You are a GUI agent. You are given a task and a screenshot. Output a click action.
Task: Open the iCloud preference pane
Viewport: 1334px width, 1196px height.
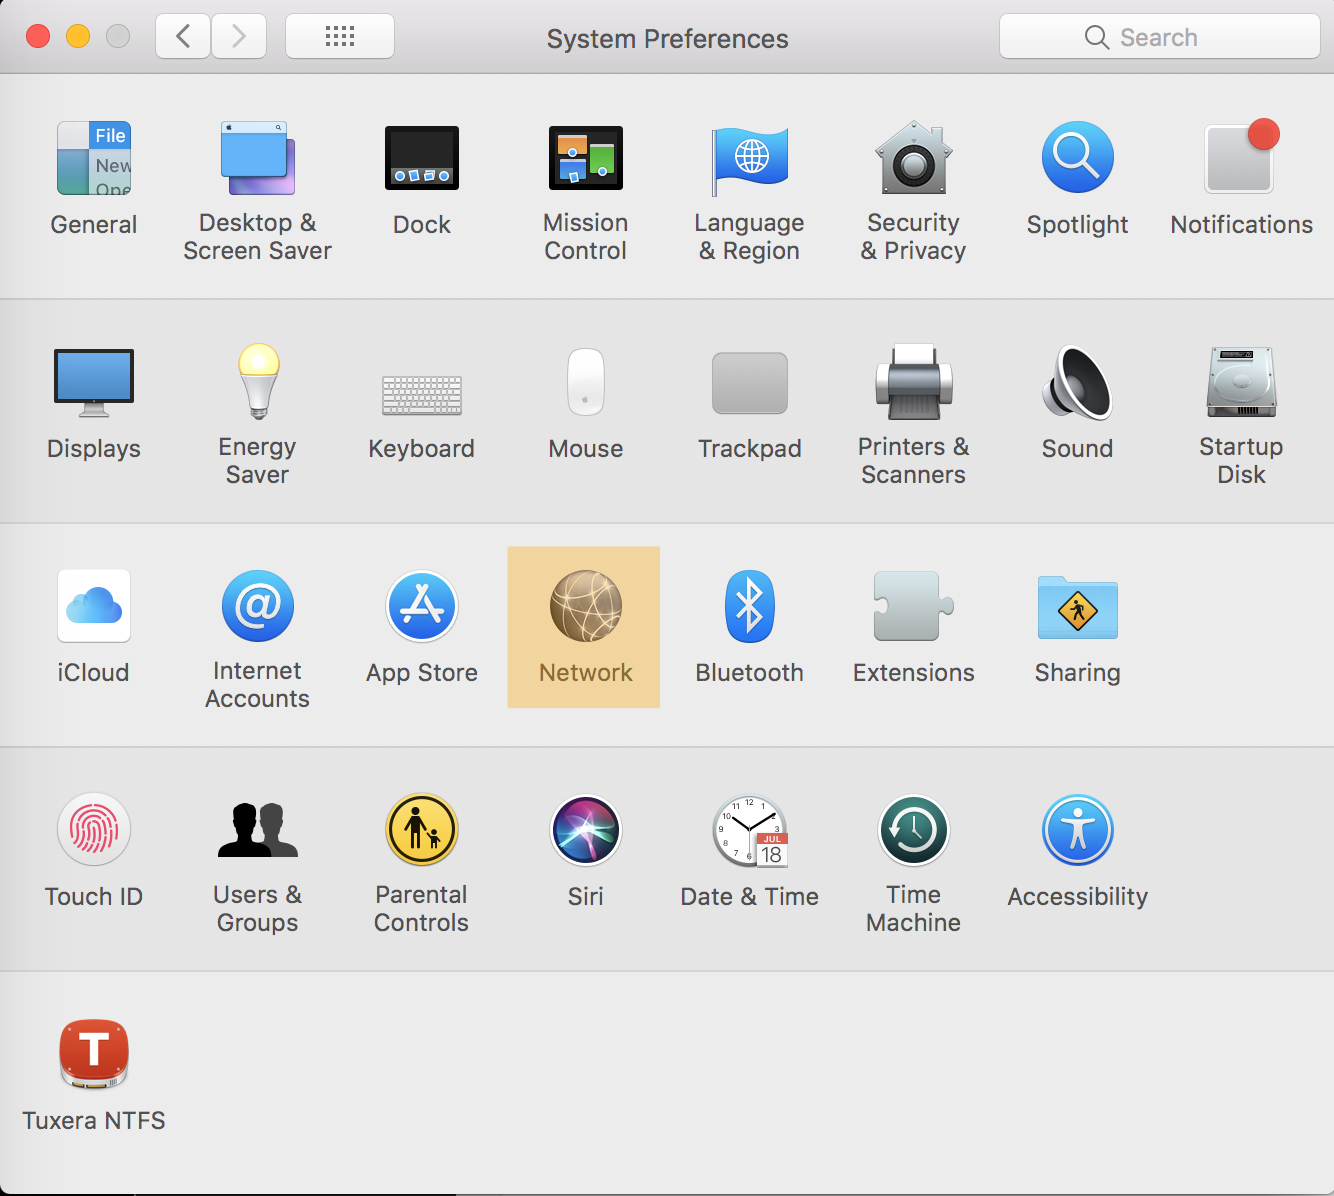click(93, 627)
